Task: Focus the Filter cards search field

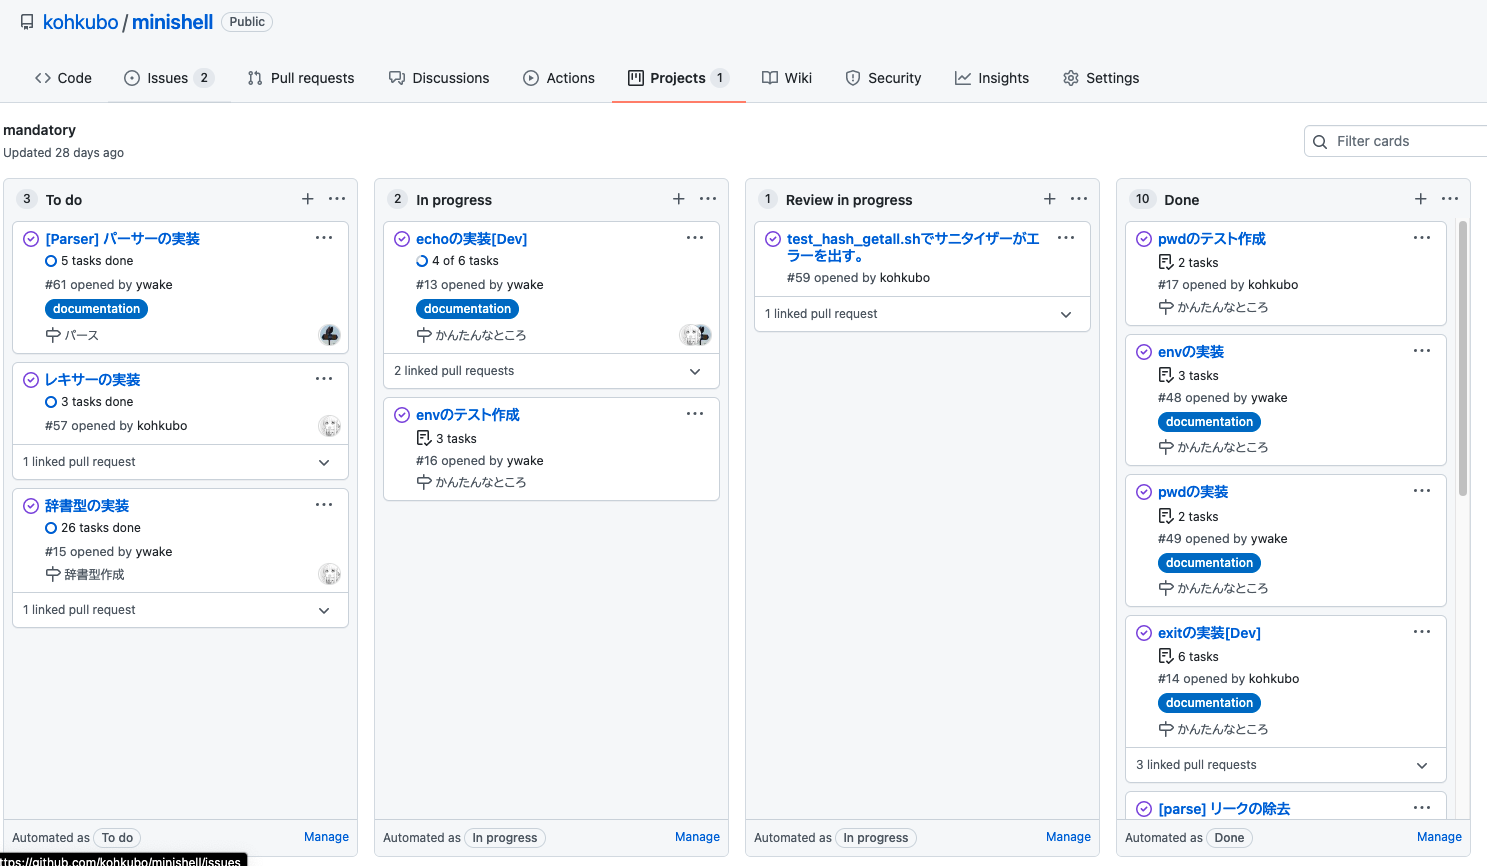Action: pyautogui.click(x=1396, y=141)
